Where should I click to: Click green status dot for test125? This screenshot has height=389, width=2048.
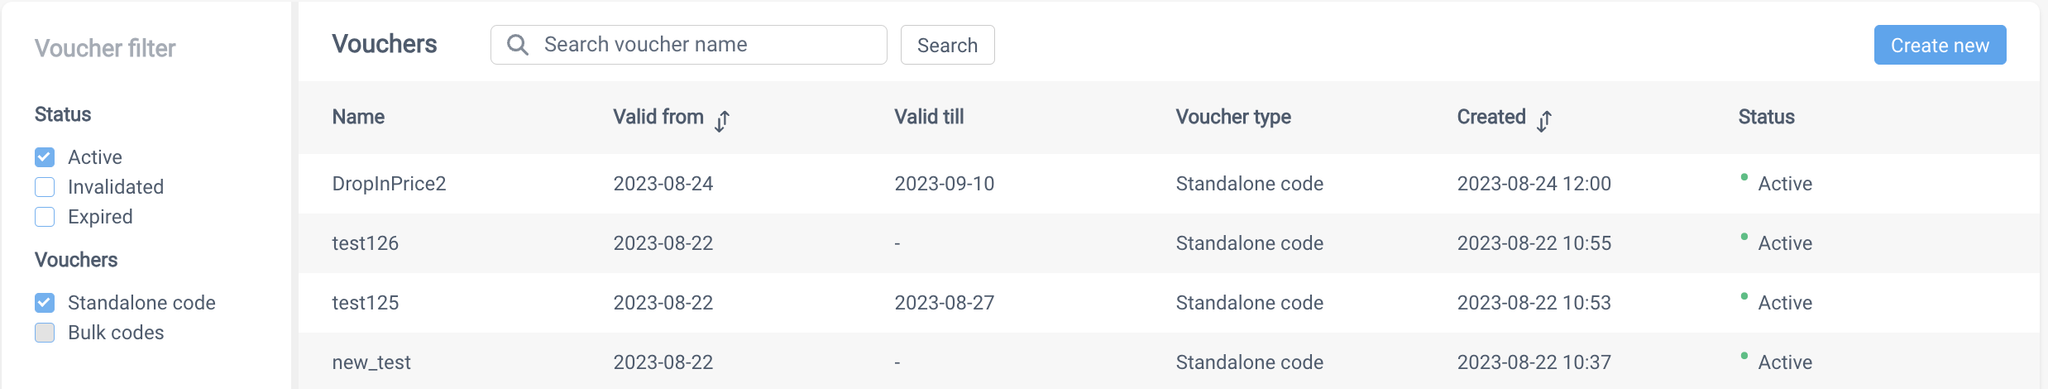tap(1744, 297)
